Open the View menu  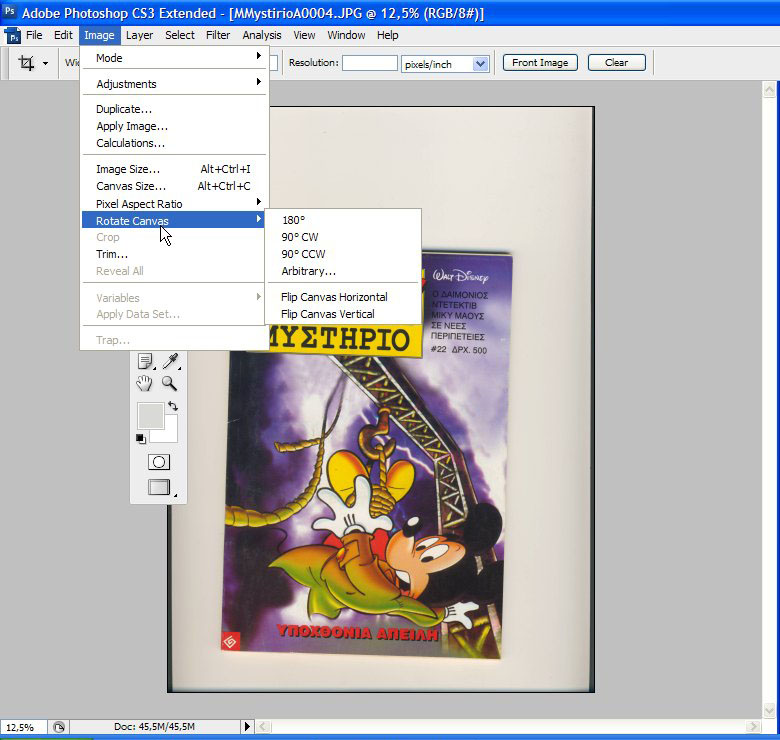[x=304, y=35]
